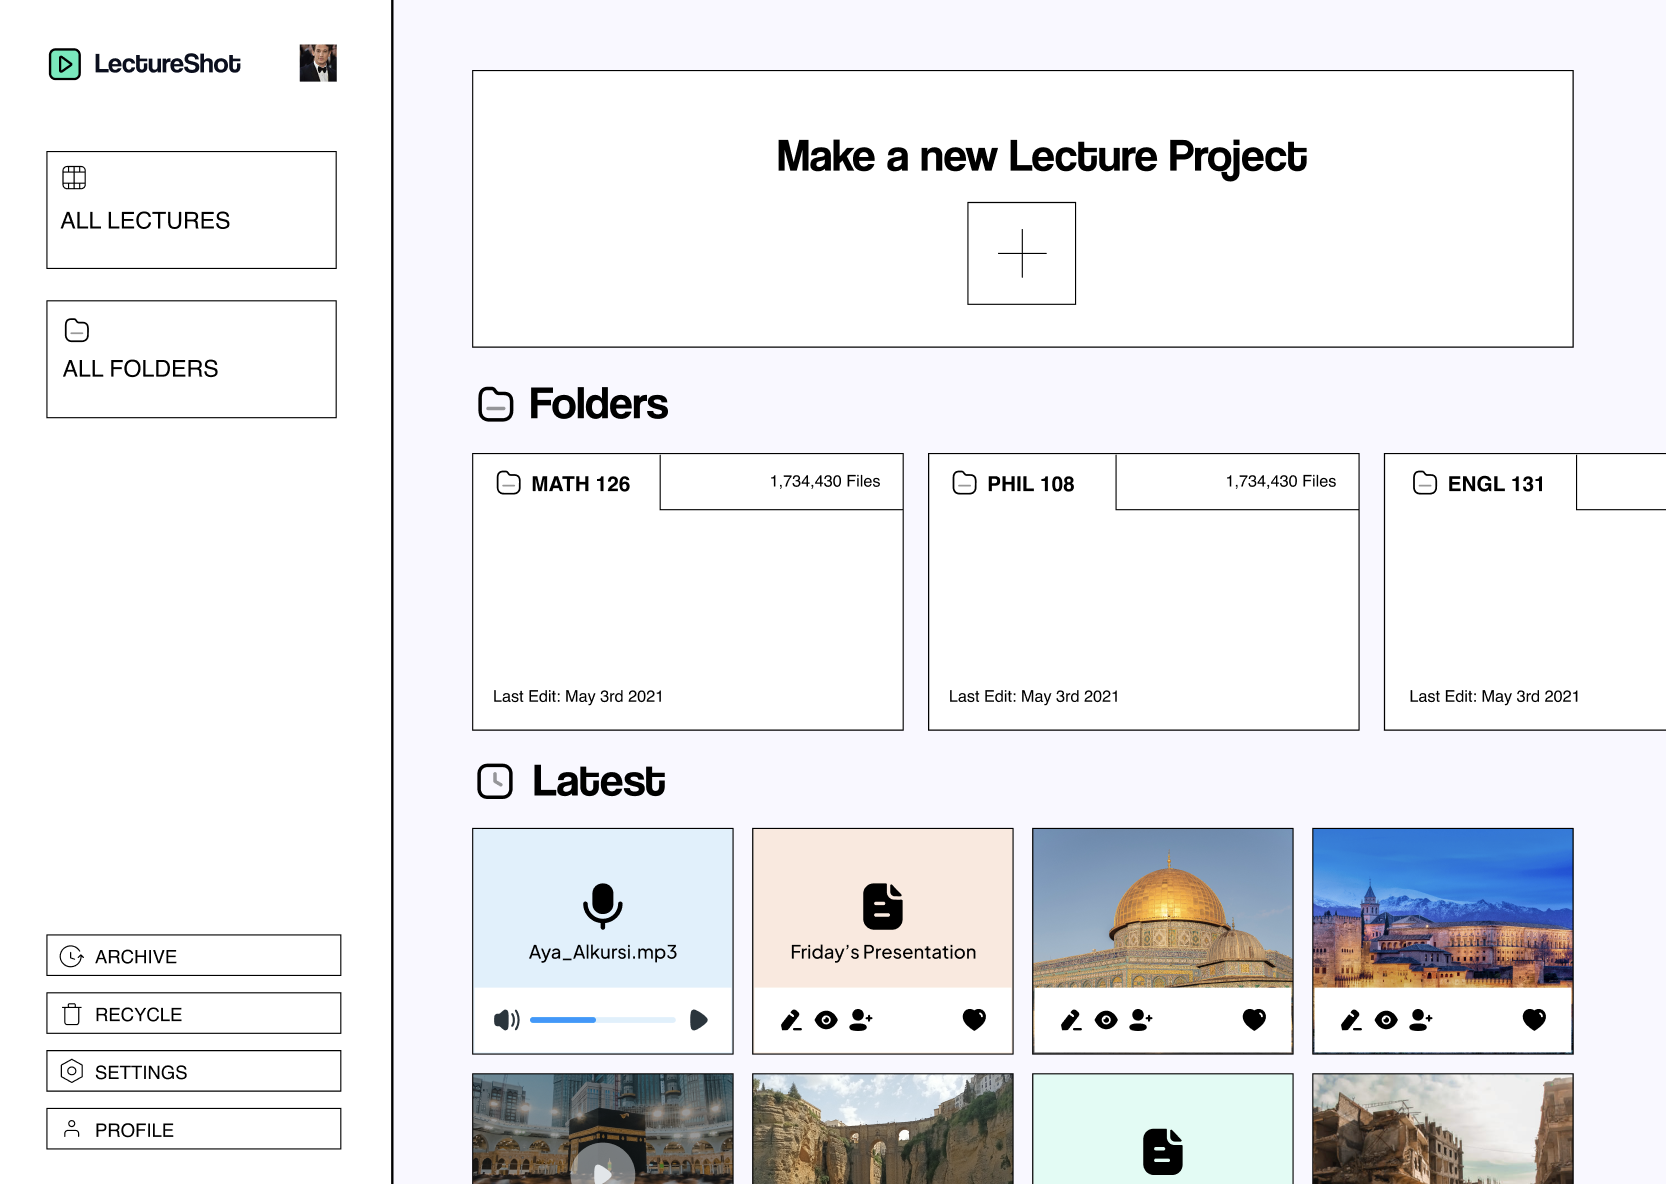
Task: Open the PHIL 108 folder
Action: pyautogui.click(x=1144, y=592)
